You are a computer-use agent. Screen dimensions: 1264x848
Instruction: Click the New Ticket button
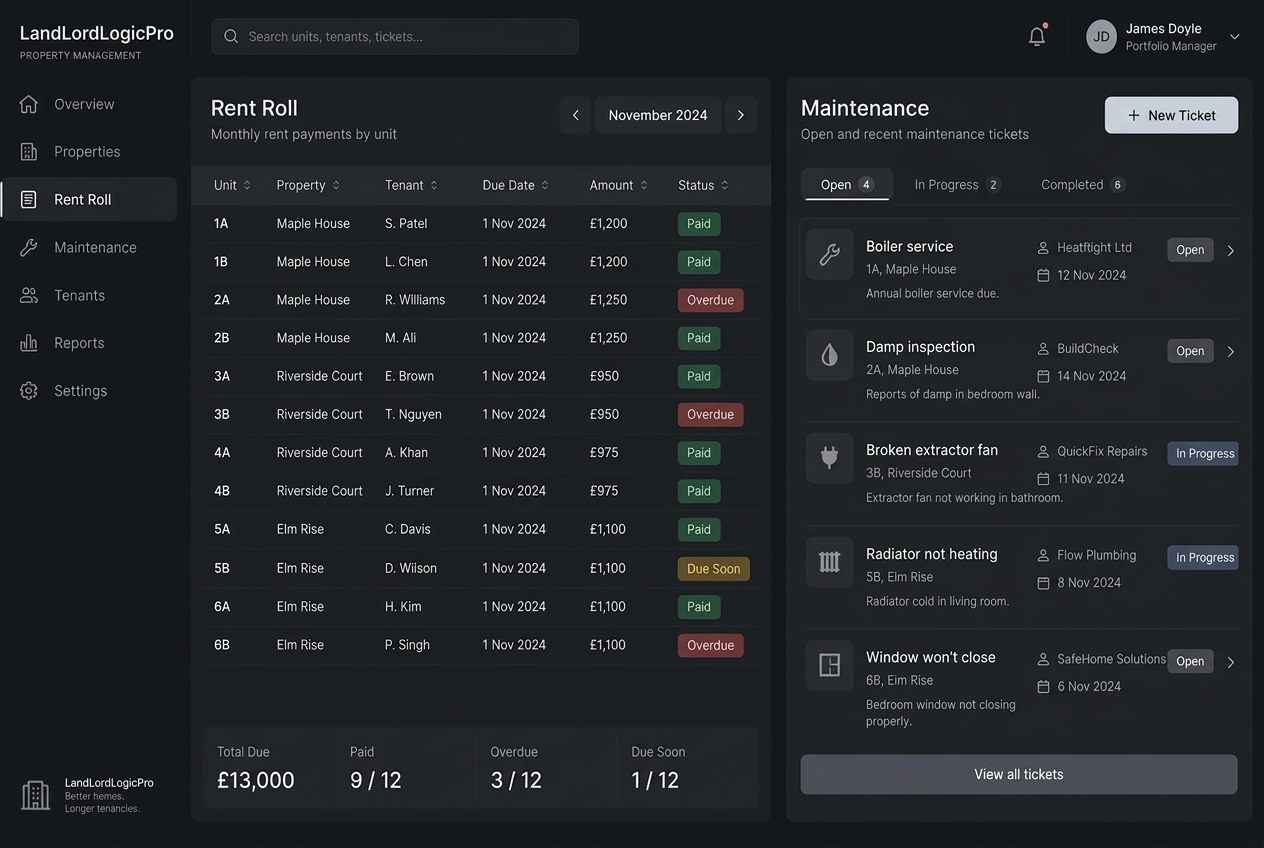pos(1171,115)
